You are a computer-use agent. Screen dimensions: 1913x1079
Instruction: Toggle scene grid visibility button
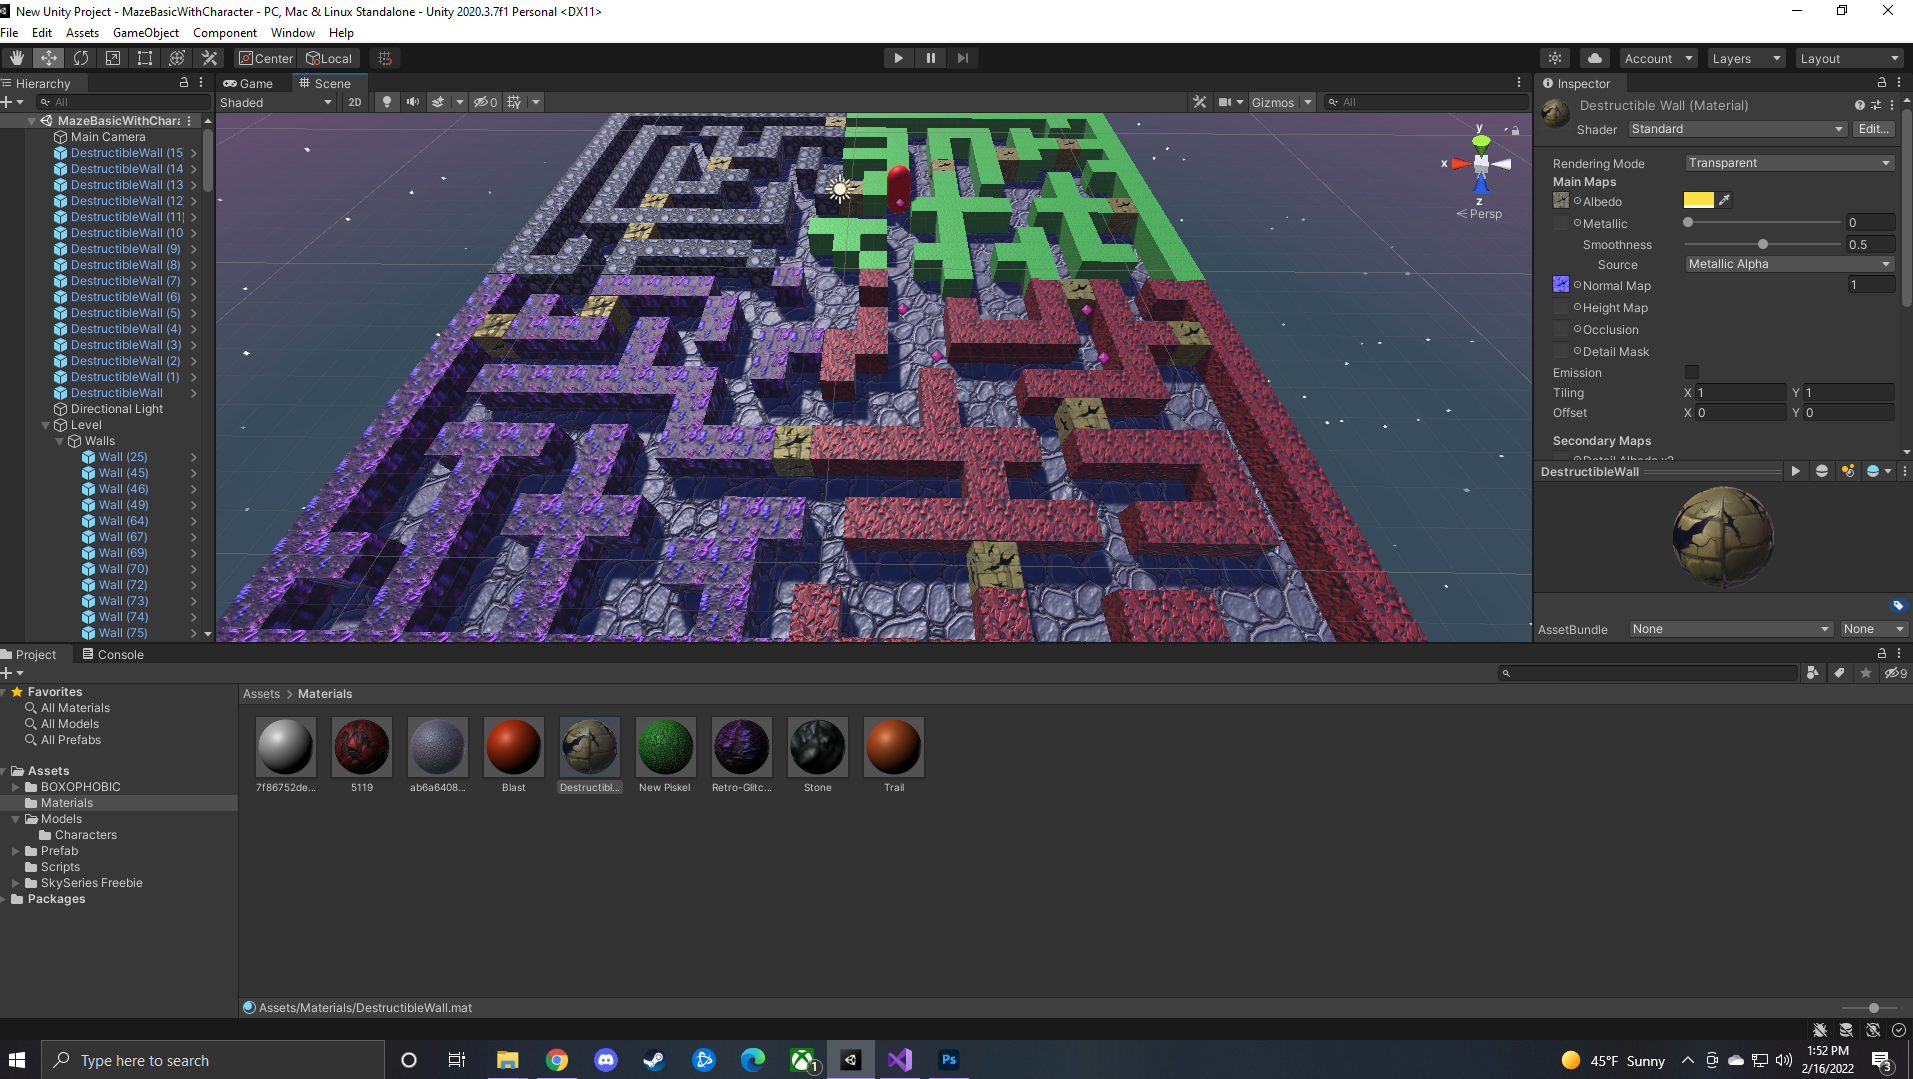[x=514, y=102]
